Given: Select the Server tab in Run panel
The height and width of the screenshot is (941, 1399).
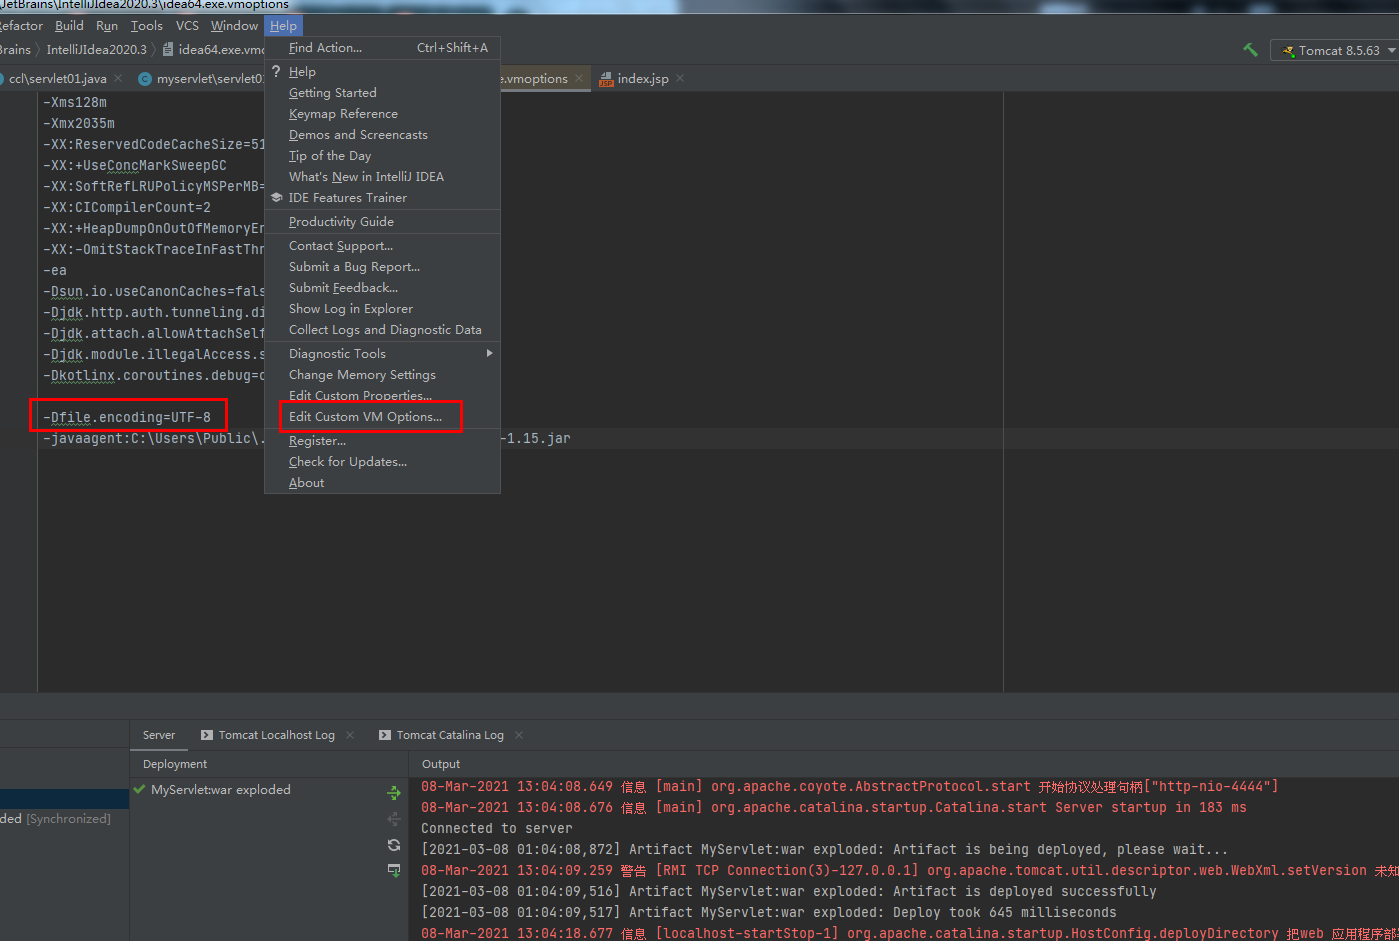Looking at the screenshot, I should tap(159, 734).
